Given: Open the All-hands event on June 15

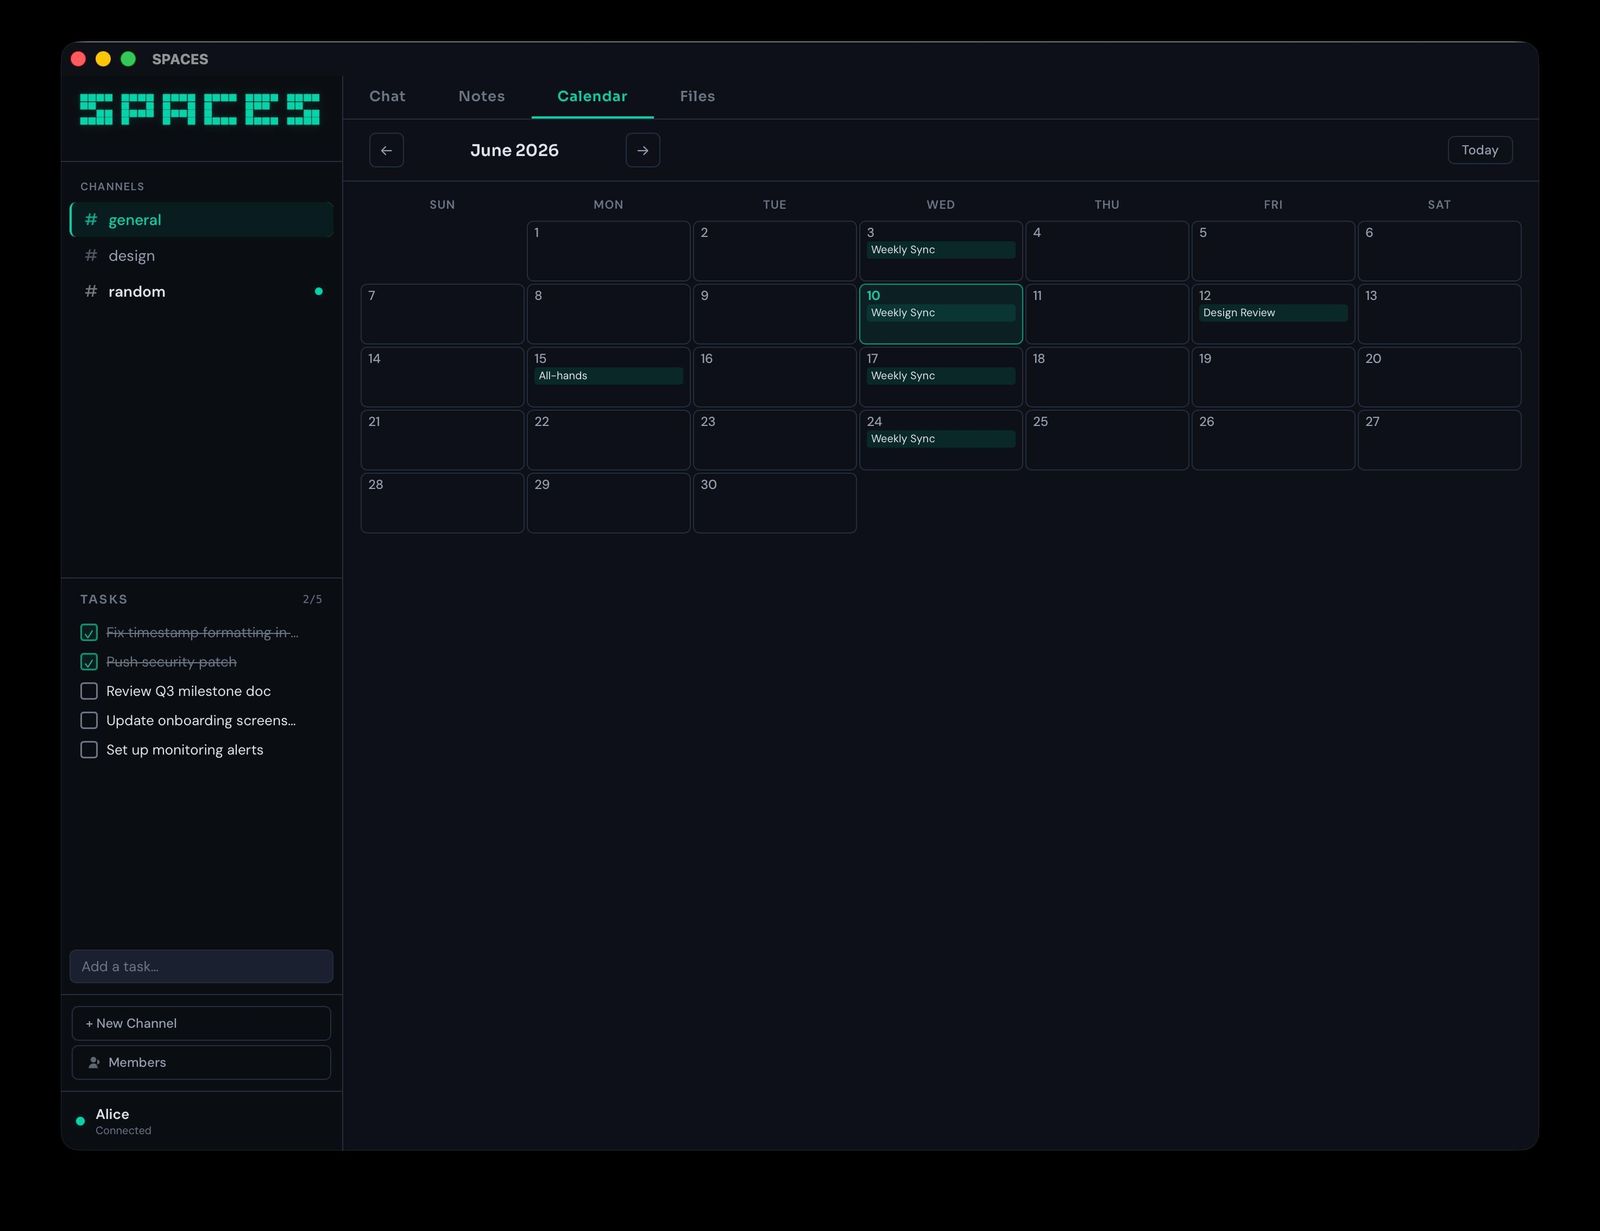Looking at the screenshot, I should [x=608, y=376].
